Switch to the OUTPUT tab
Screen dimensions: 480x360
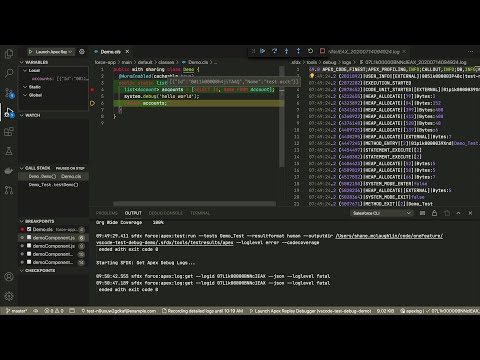(x=133, y=213)
